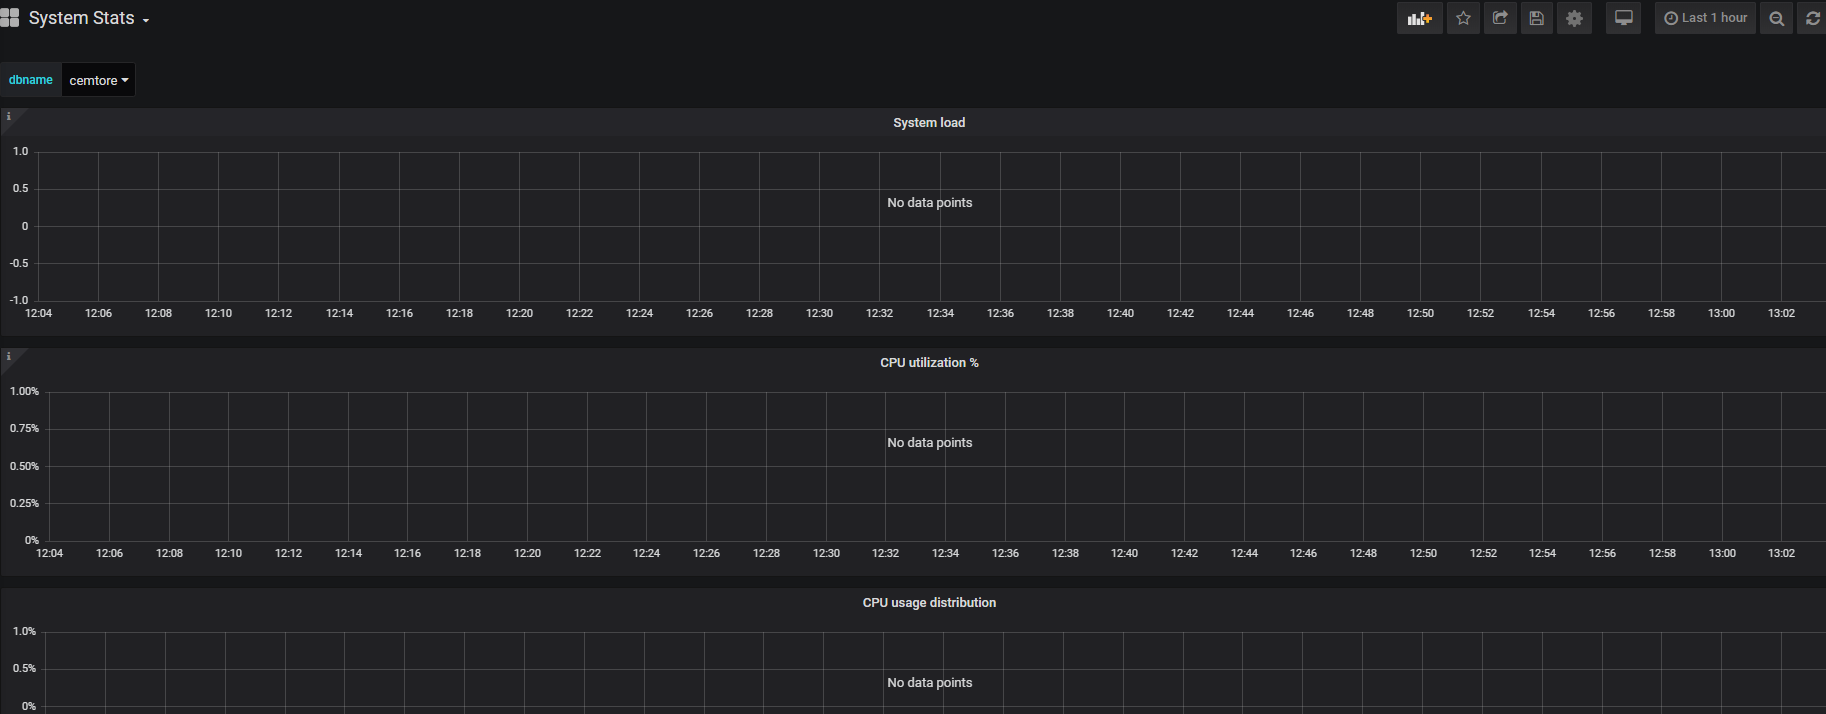Open the Last 1 hour time picker
1826x714 pixels.
click(x=1705, y=18)
